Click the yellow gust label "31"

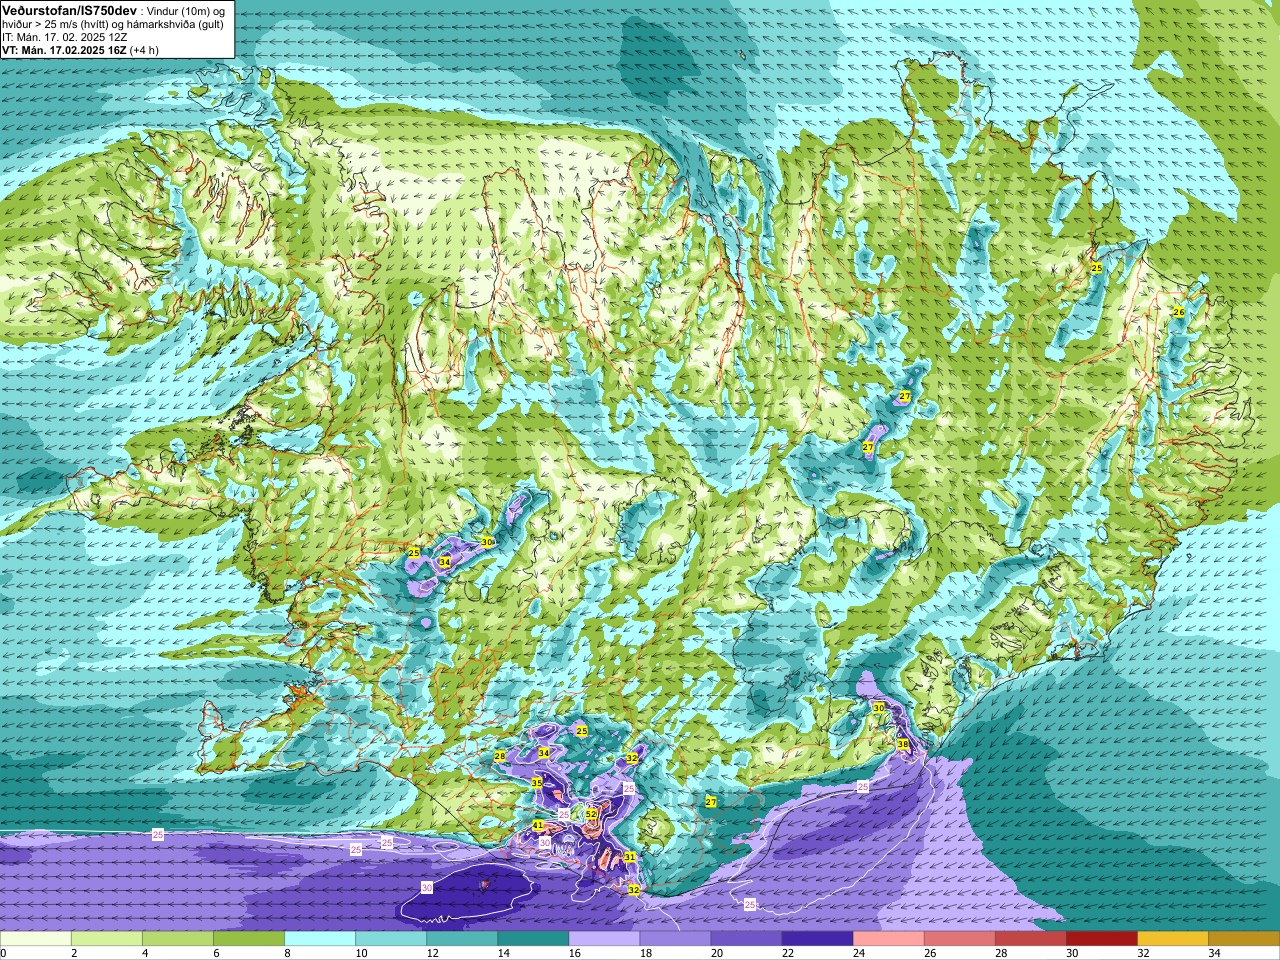[630, 857]
